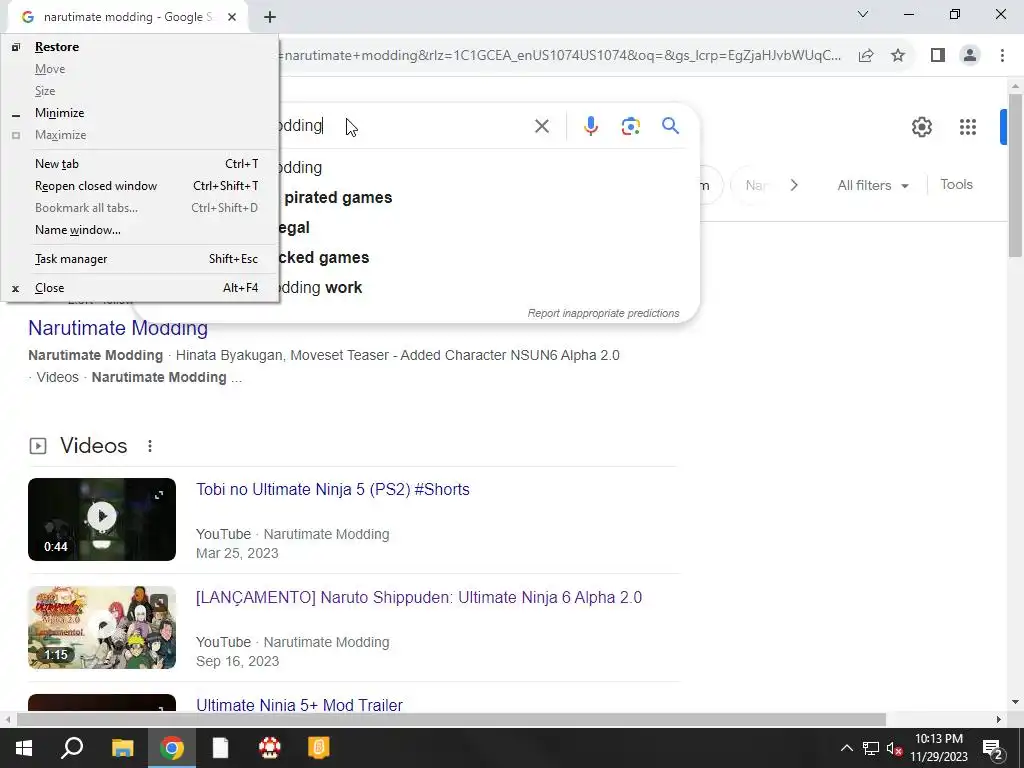This screenshot has height=768, width=1024.
Task: Bookmark this tab with star icon
Action: [x=898, y=56]
